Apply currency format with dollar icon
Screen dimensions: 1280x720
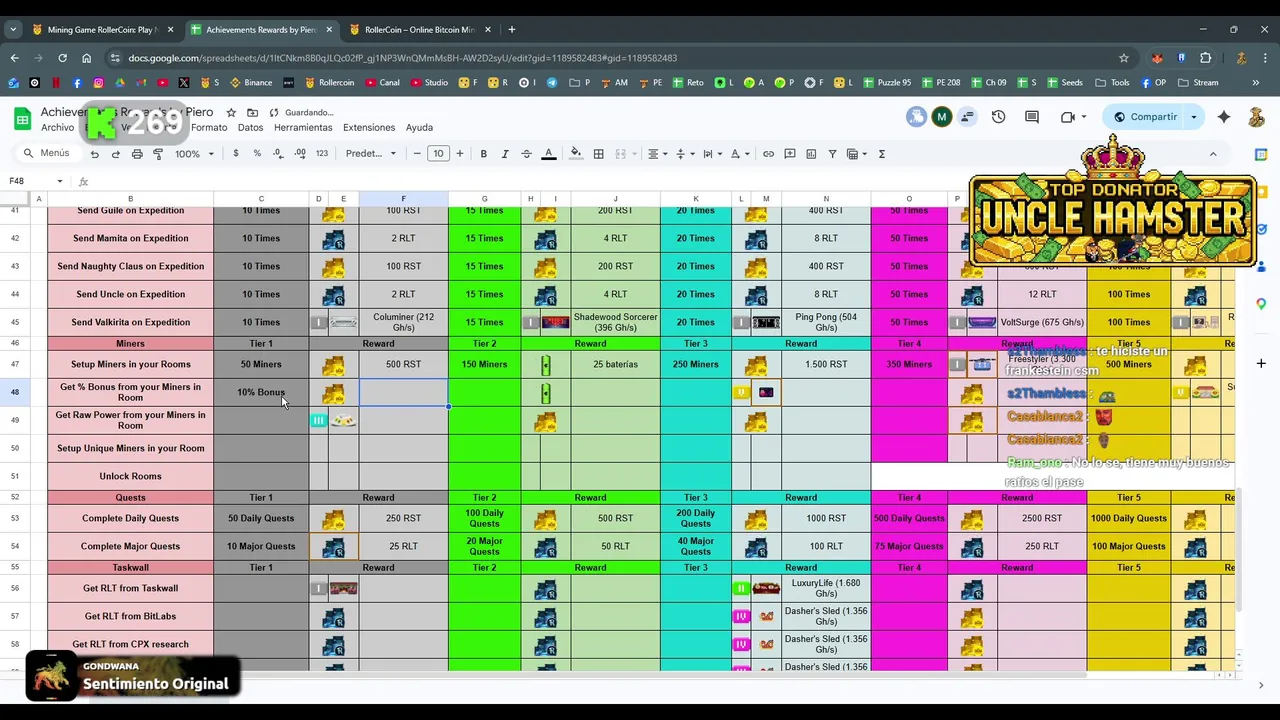pos(236,154)
